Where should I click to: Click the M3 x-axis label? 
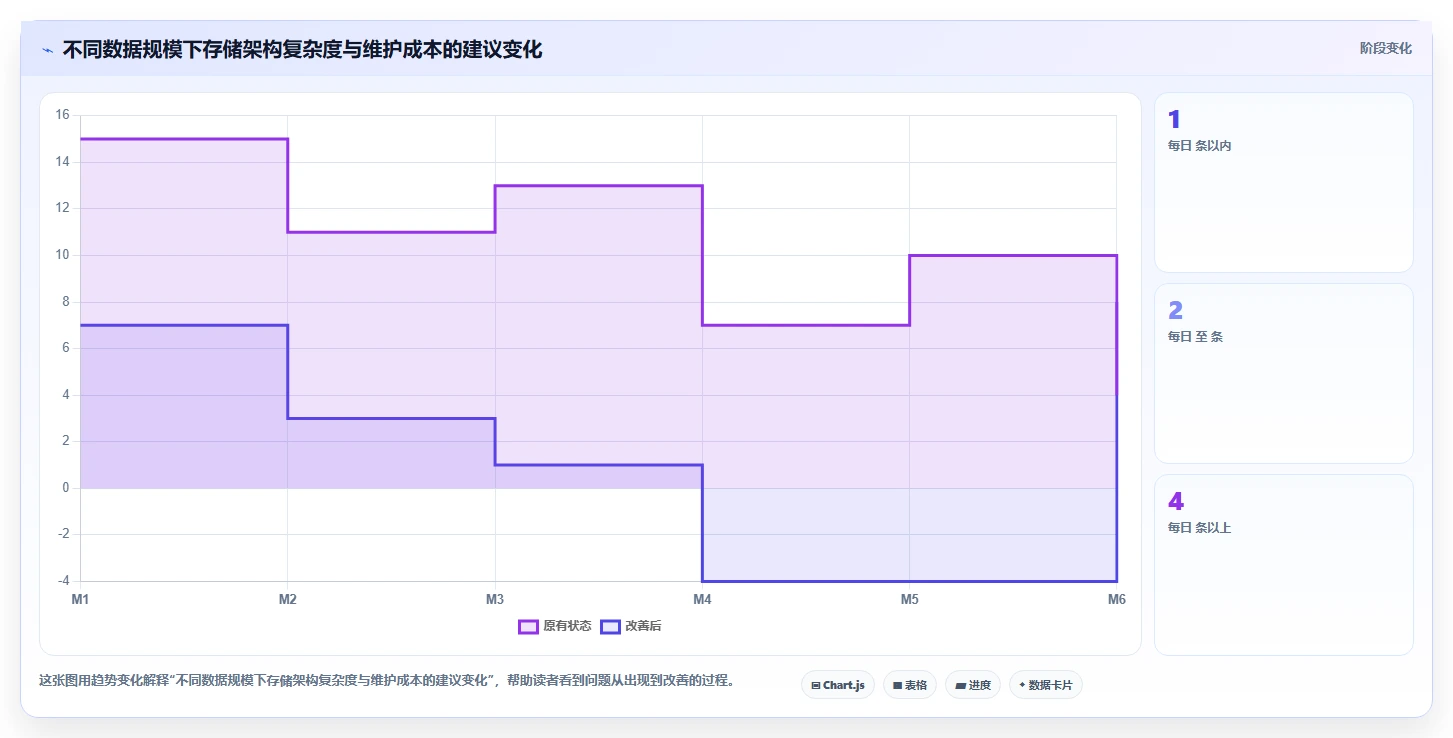494,599
